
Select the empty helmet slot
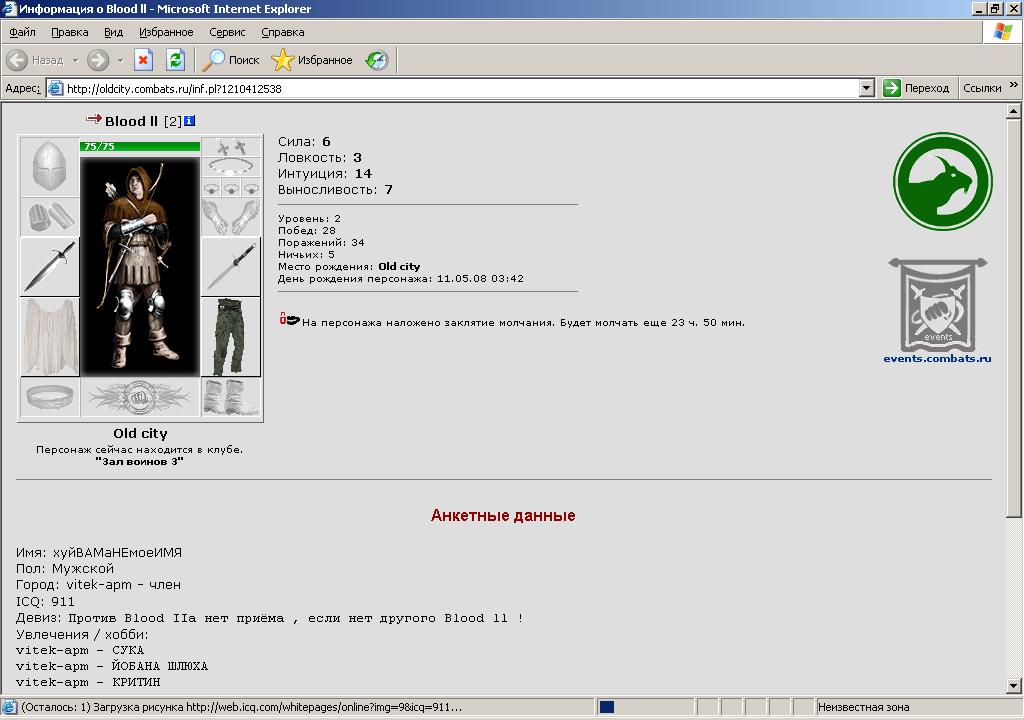click(x=50, y=167)
